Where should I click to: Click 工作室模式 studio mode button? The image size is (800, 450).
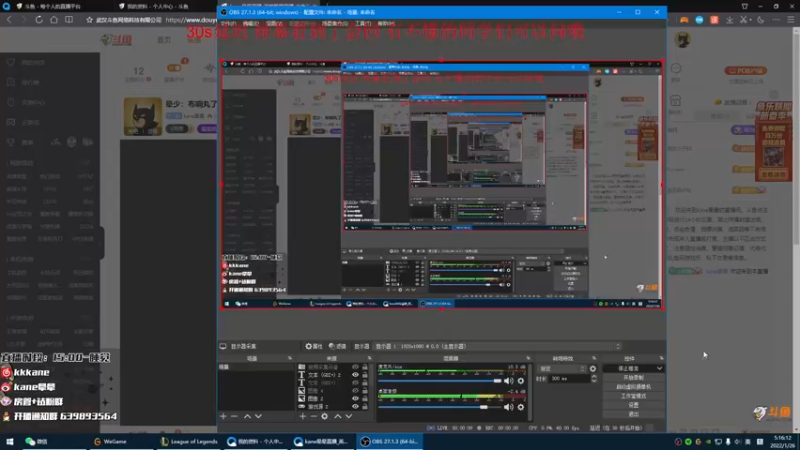(x=634, y=396)
